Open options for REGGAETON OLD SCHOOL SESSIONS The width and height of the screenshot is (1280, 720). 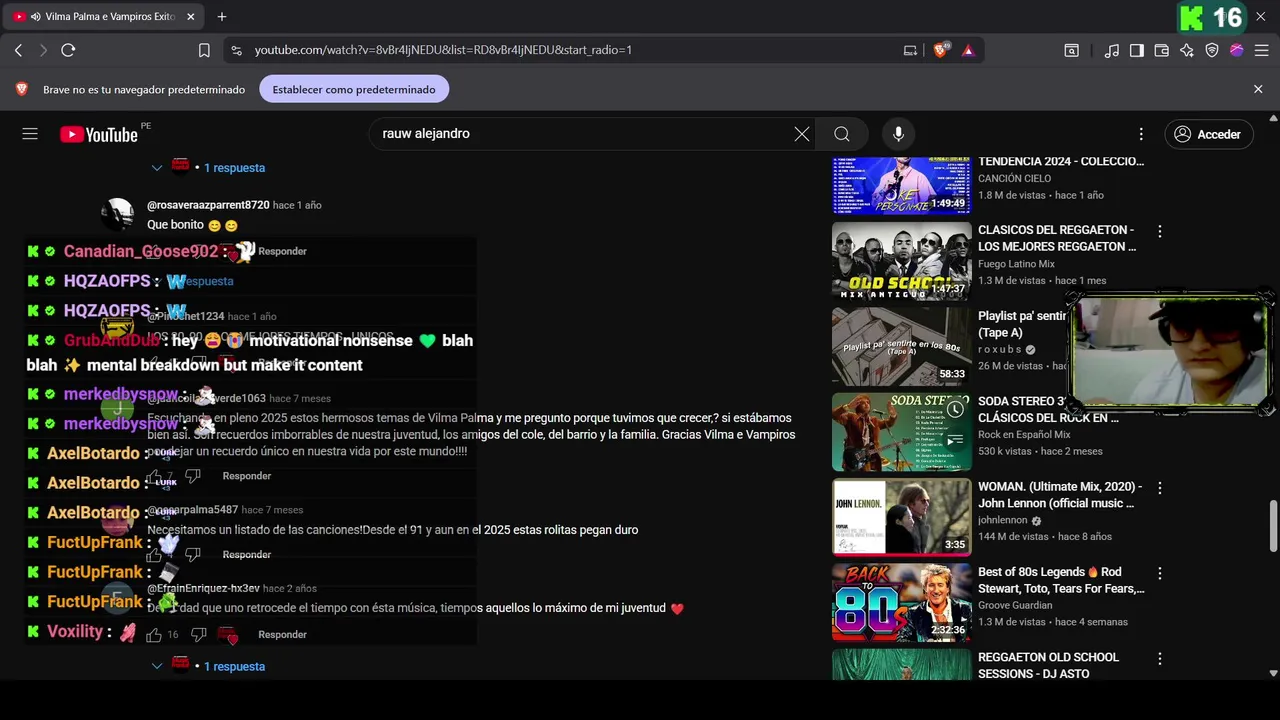(x=1160, y=659)
